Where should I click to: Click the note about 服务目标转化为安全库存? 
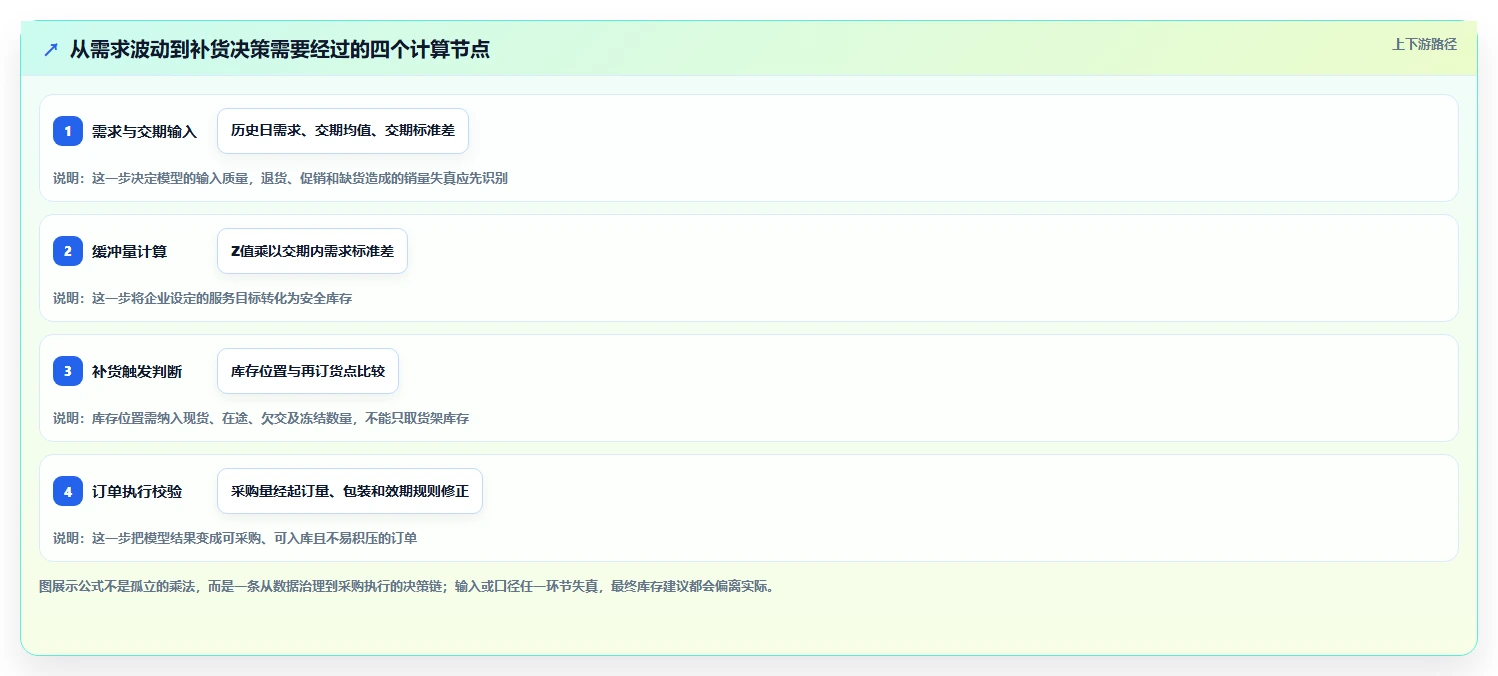203,298
